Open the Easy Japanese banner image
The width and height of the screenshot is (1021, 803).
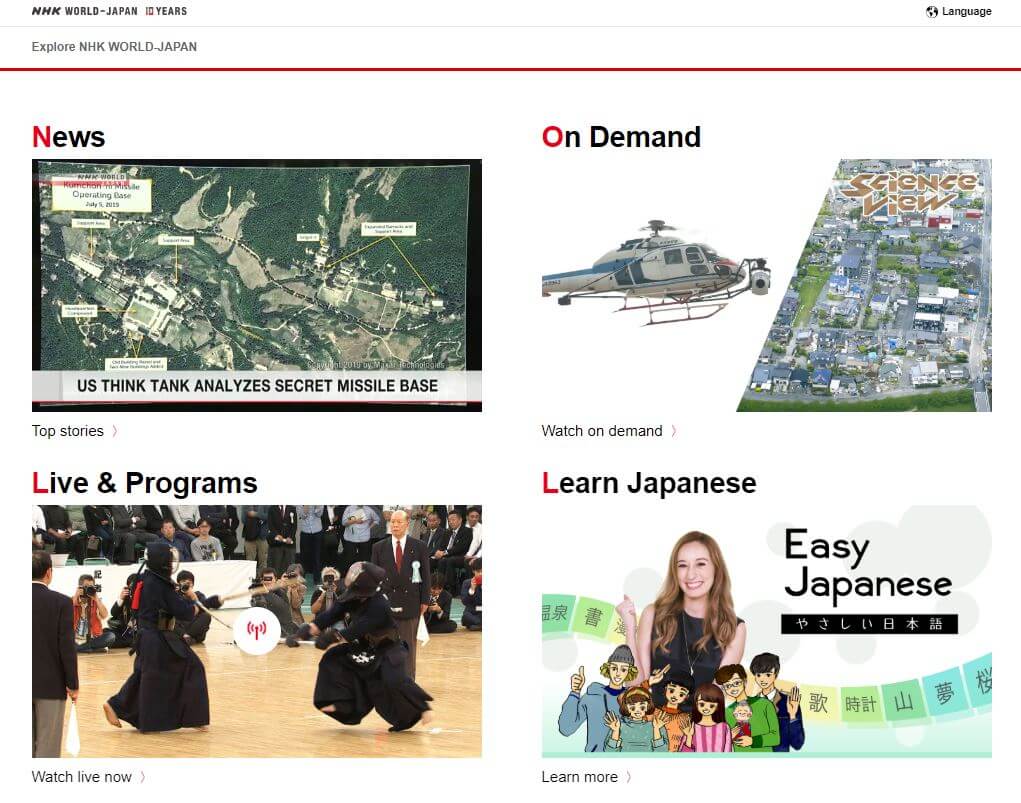coord(766,631)
